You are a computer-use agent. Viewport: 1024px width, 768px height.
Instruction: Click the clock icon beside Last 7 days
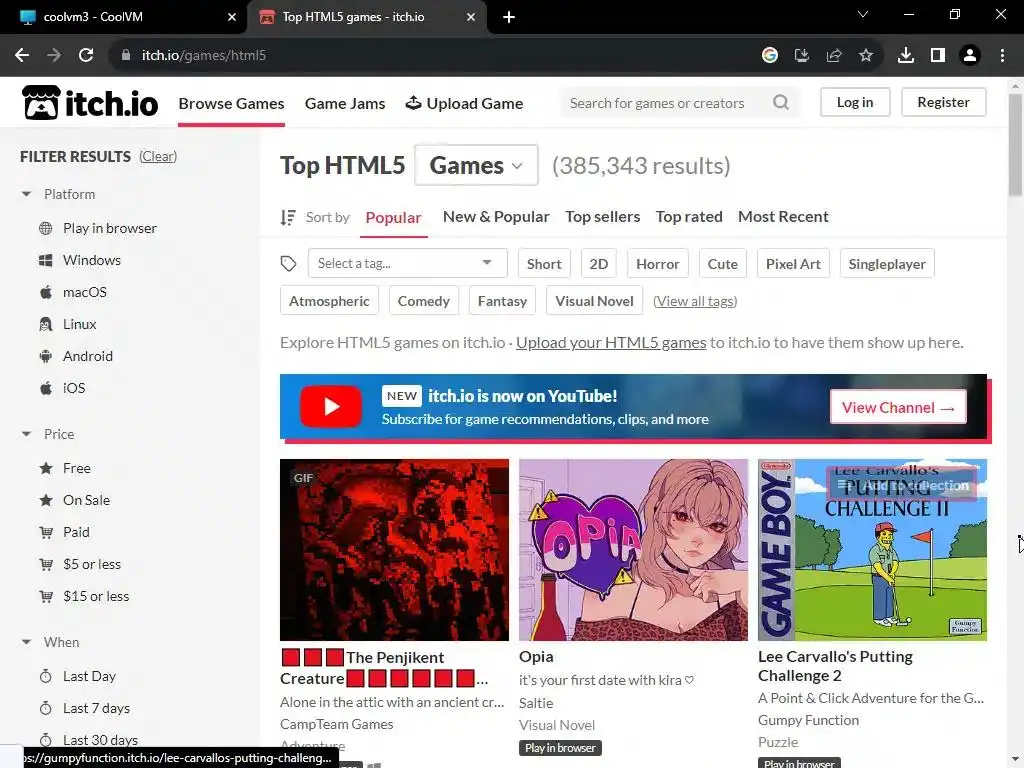pyautogui.click(x=46, y=708)
